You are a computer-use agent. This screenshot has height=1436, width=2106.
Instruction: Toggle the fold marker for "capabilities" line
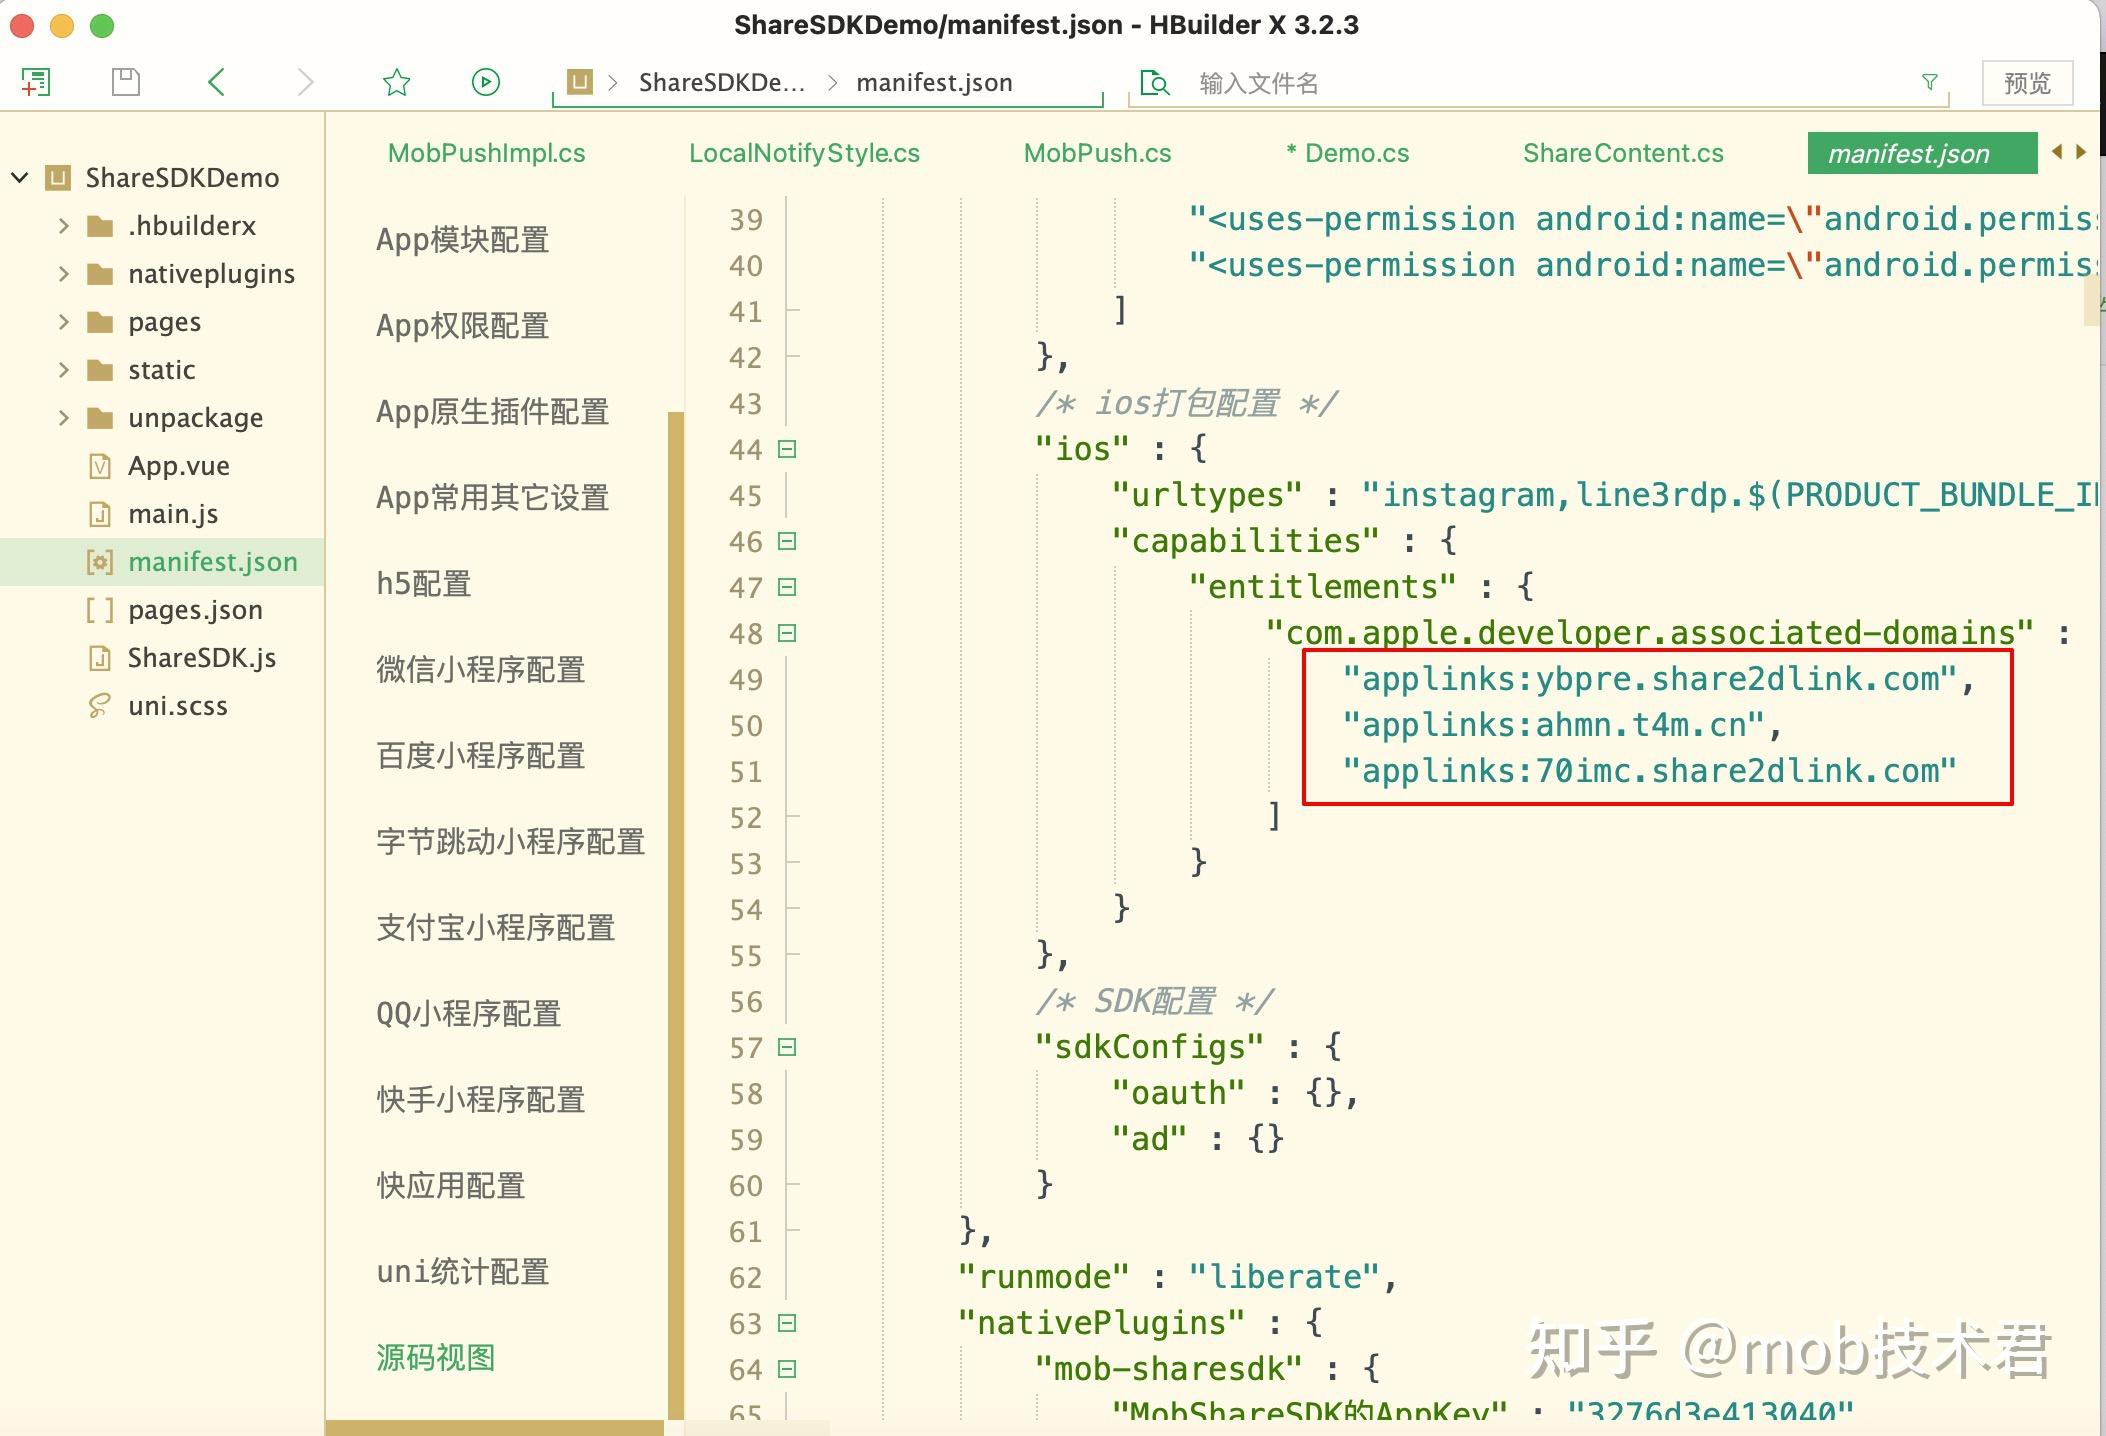(x=787, y=541)
